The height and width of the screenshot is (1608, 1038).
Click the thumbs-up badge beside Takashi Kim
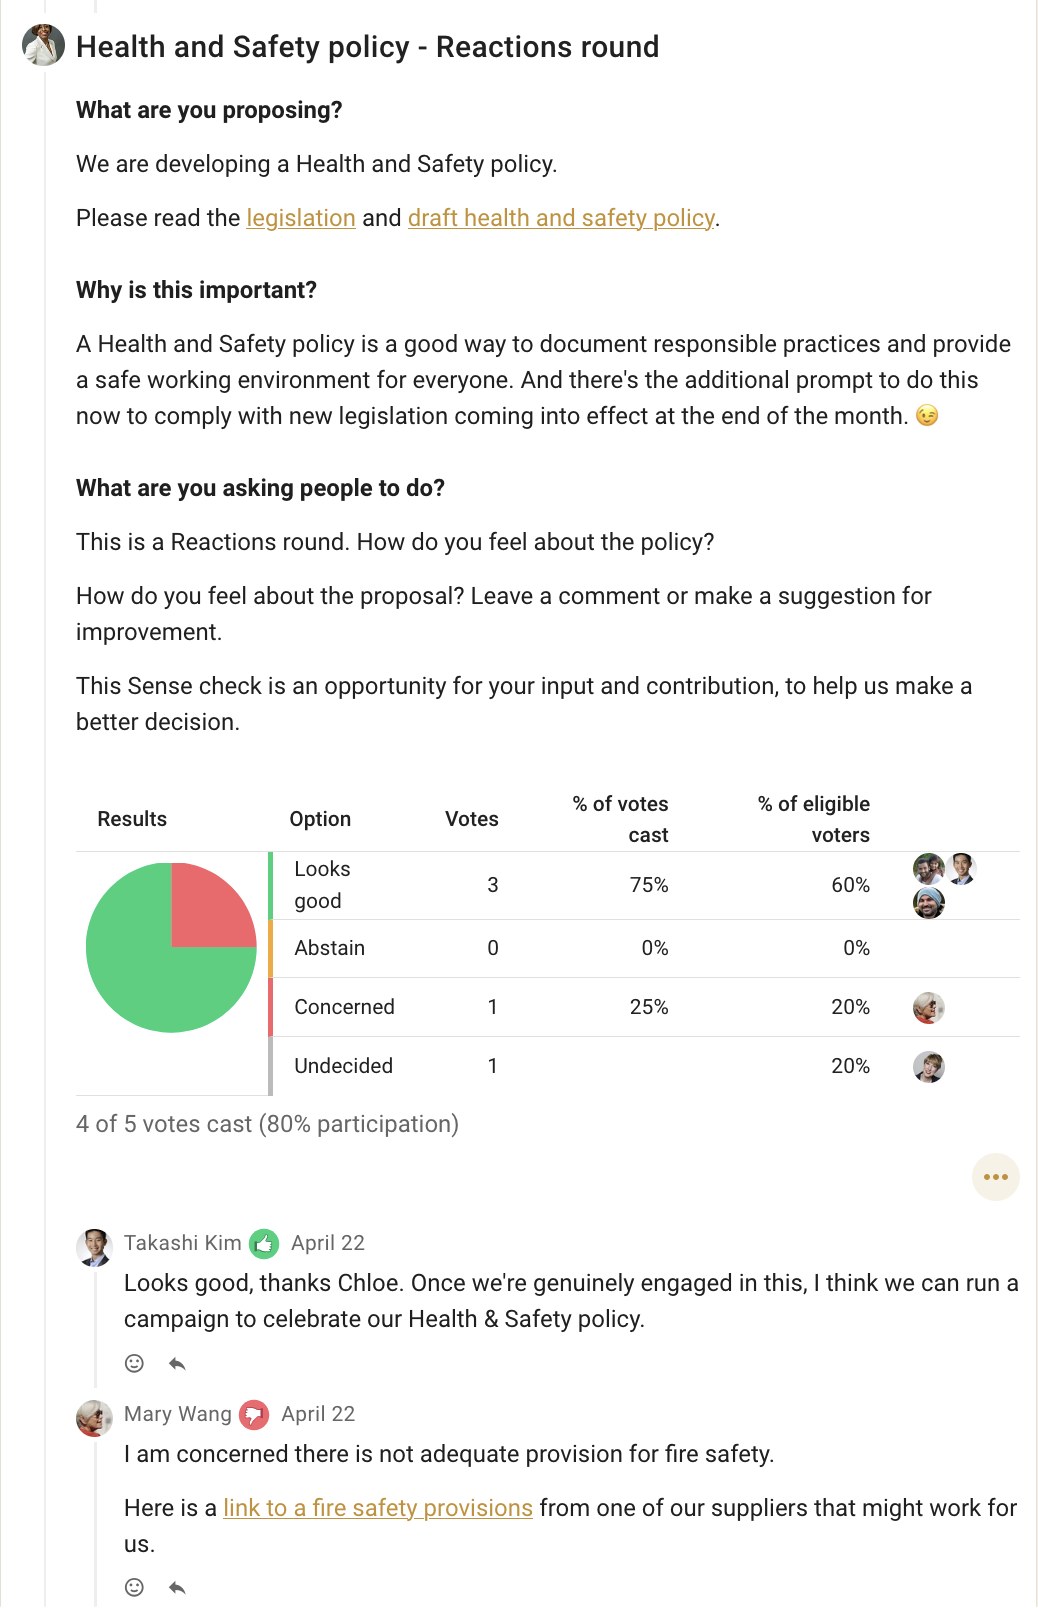point(264,1244)
